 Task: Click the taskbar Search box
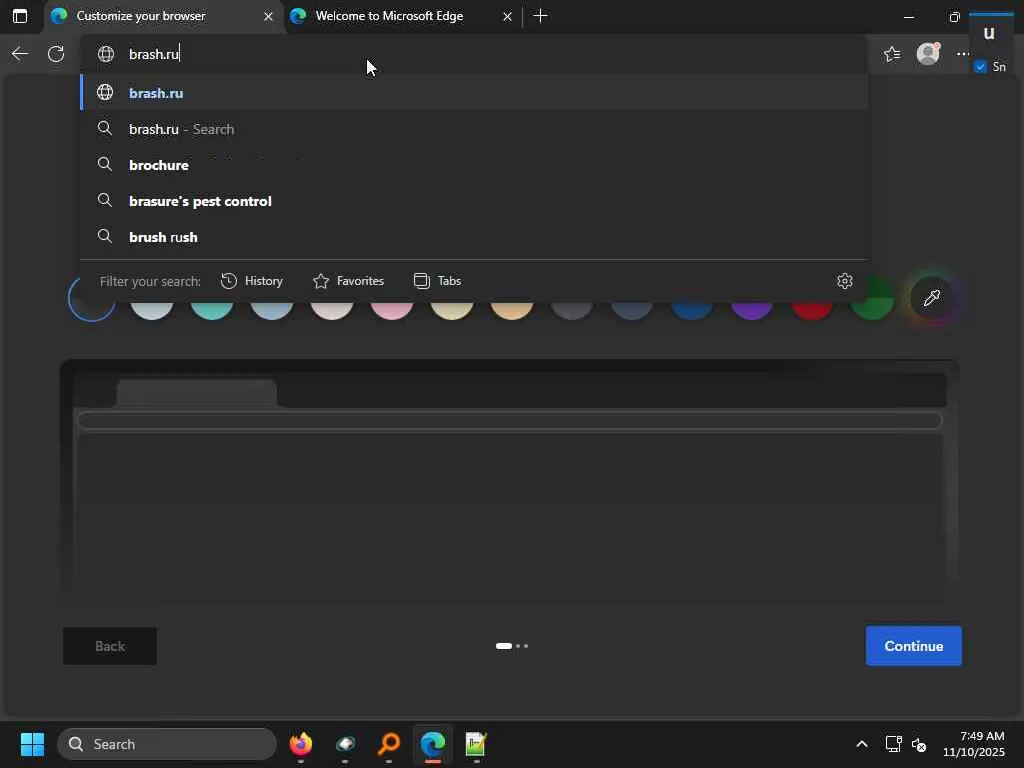click(x=167, y=744)
